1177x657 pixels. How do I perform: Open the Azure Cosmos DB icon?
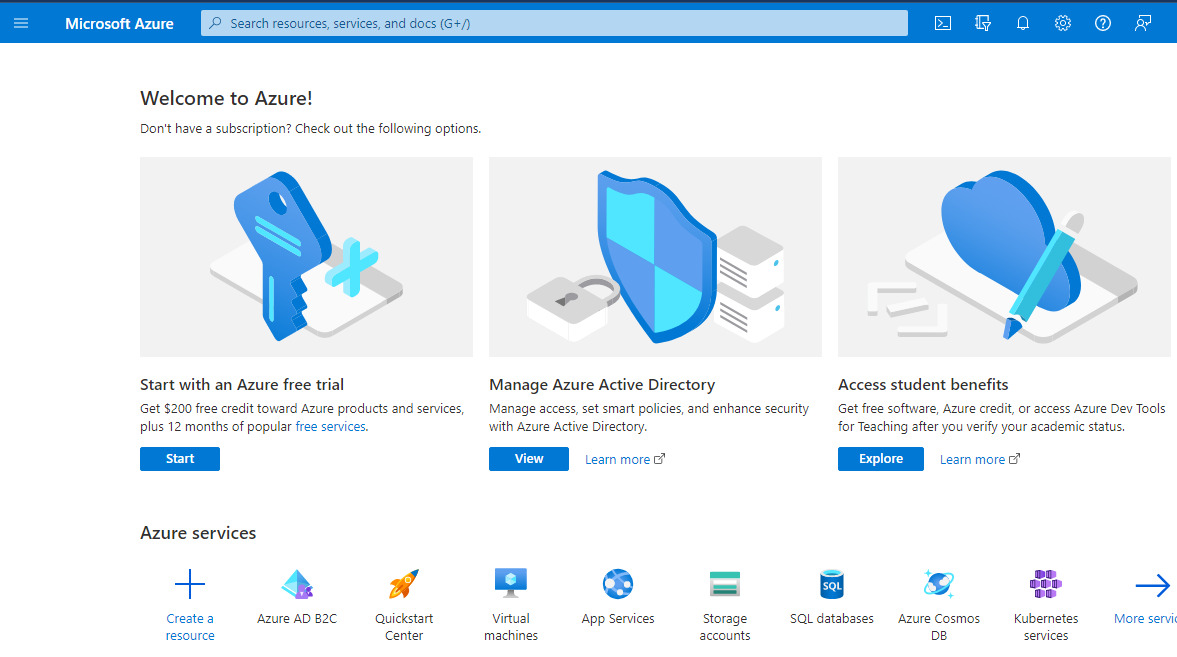939,584
